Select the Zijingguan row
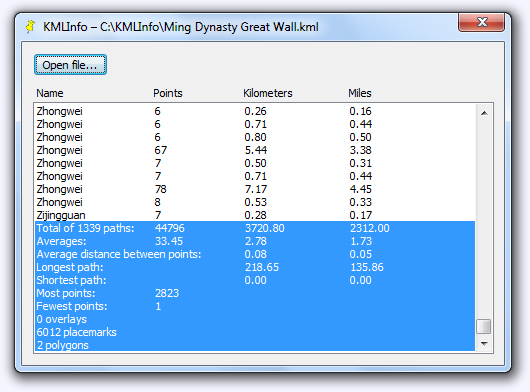530x392 pixels. [255, 215]
